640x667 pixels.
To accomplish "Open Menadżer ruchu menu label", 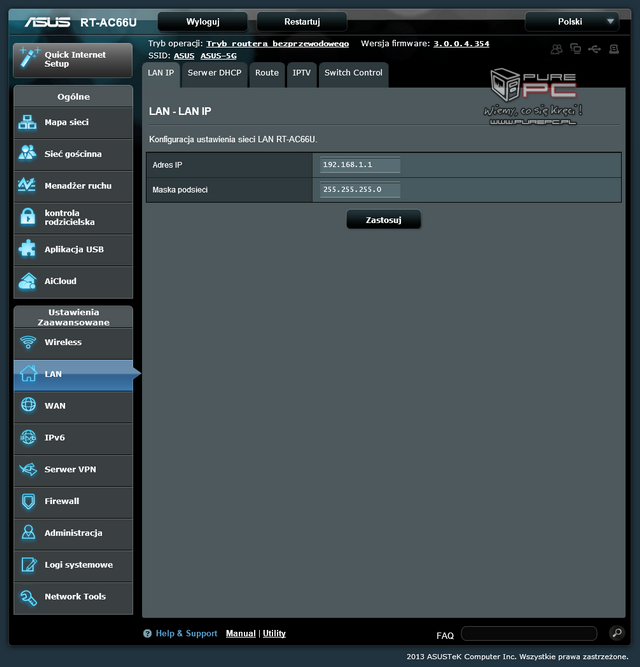I will 78,186.
